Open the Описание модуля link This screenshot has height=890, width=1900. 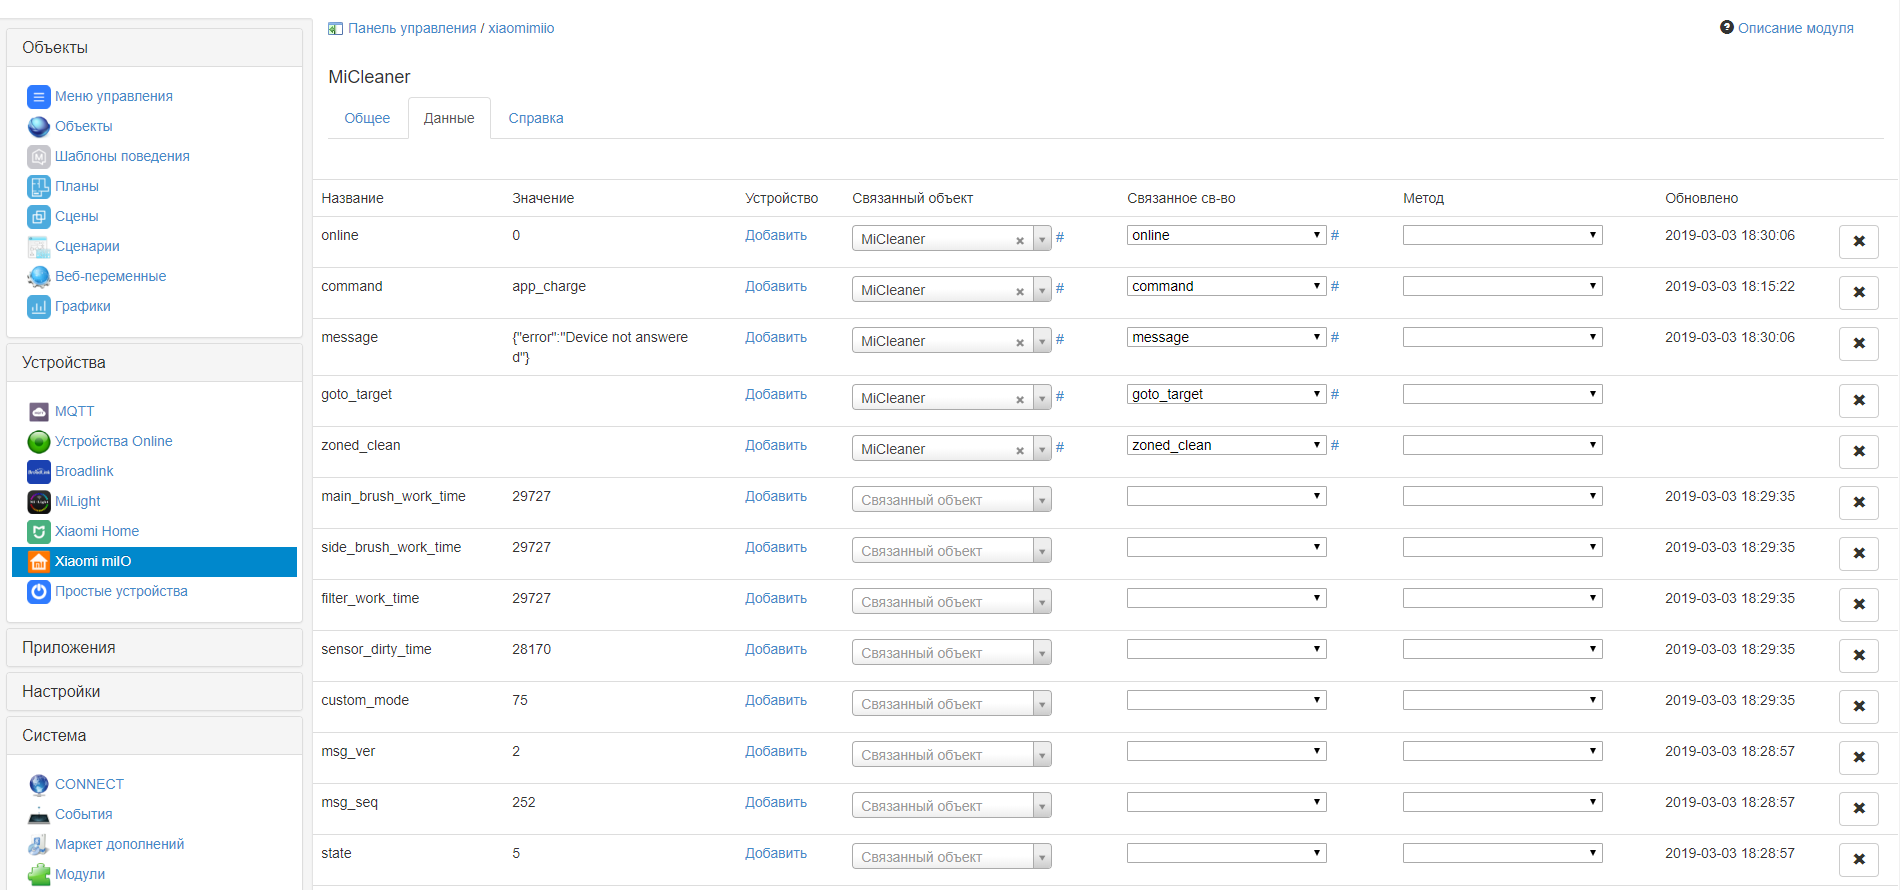point(1795,28)
